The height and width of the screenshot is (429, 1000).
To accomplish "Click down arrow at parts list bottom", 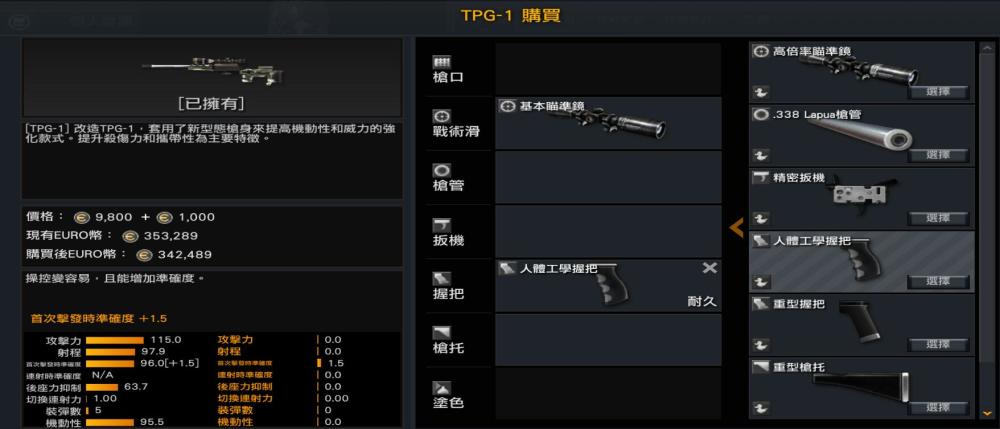I will click(x=990, y=412).
